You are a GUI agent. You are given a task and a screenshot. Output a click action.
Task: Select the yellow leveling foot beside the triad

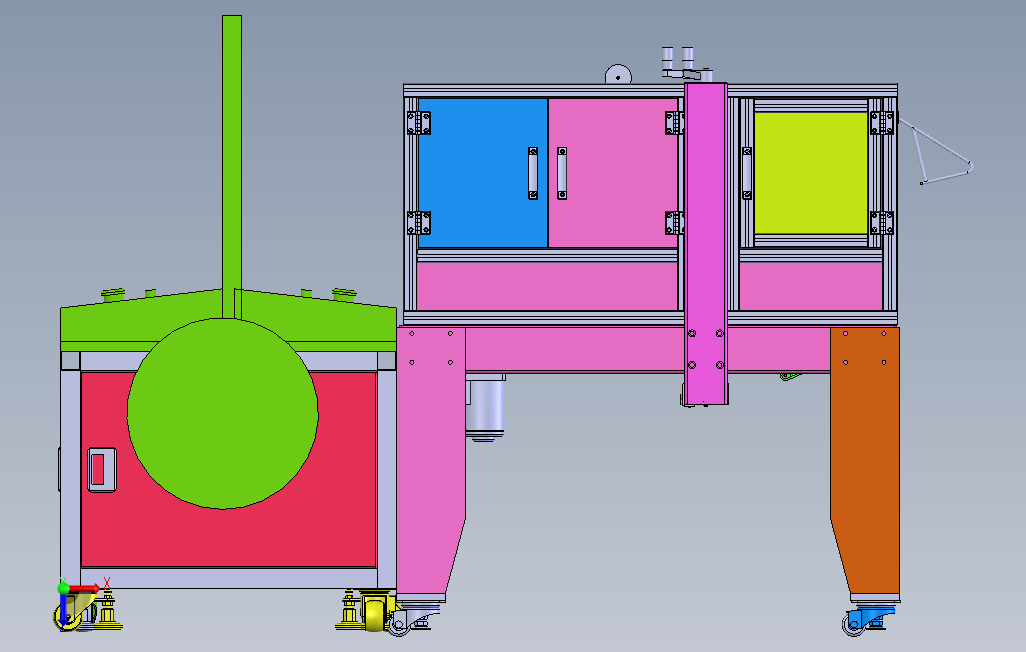pyautogui.click(x=108, y=610)
